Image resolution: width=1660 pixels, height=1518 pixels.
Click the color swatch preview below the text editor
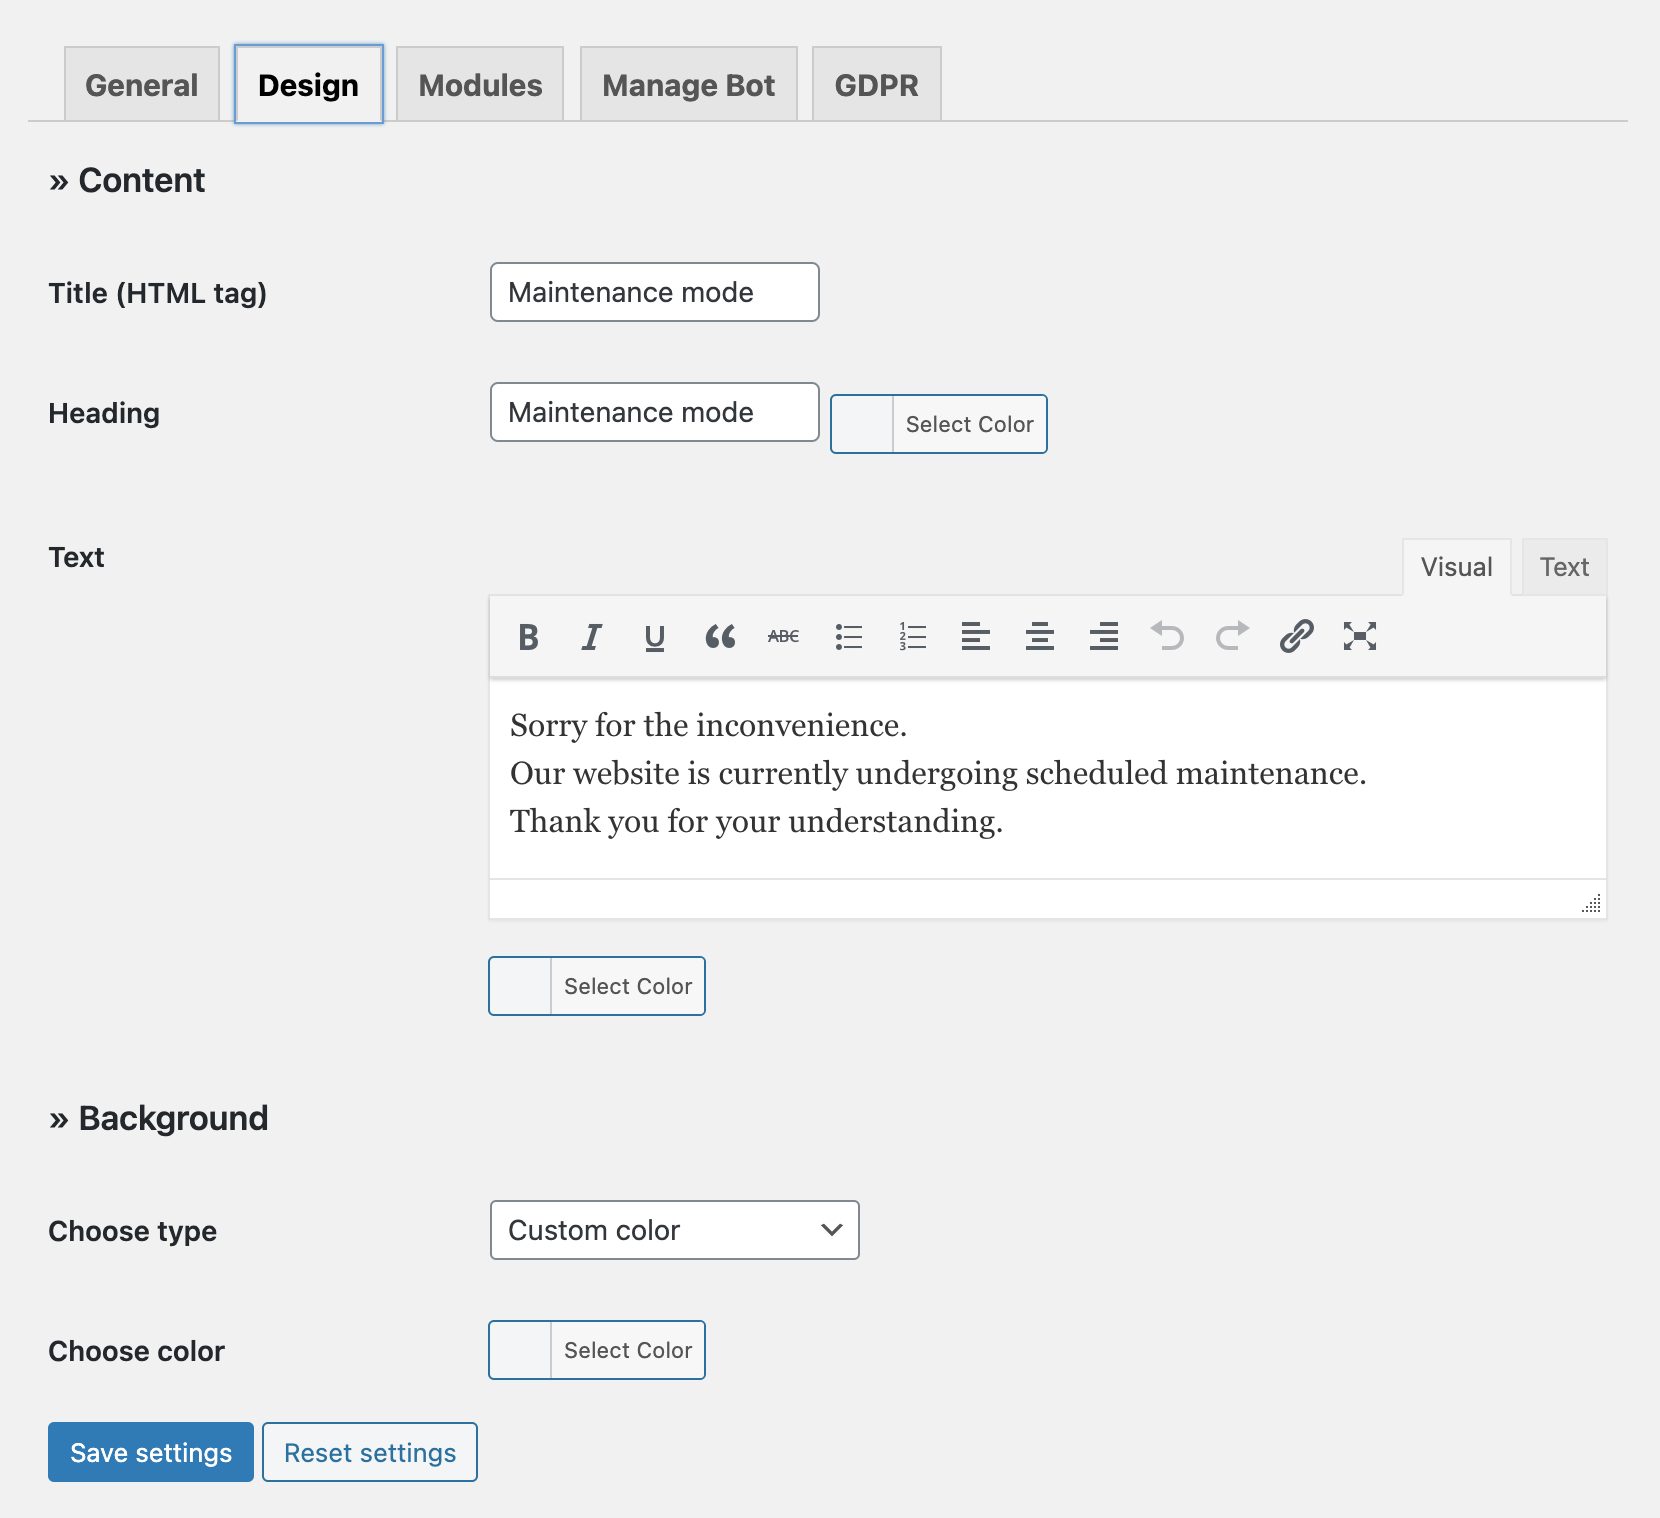click(520, 986)
